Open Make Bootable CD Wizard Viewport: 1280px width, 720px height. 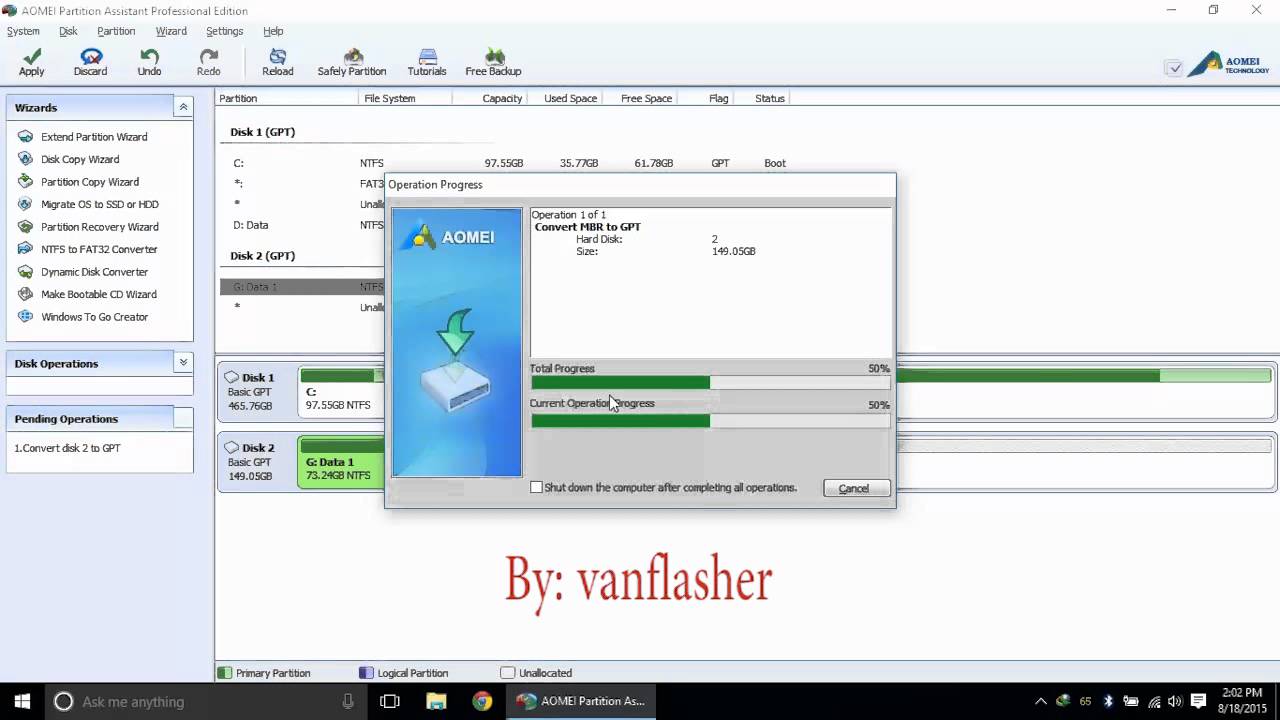click(x=99, y=294)
